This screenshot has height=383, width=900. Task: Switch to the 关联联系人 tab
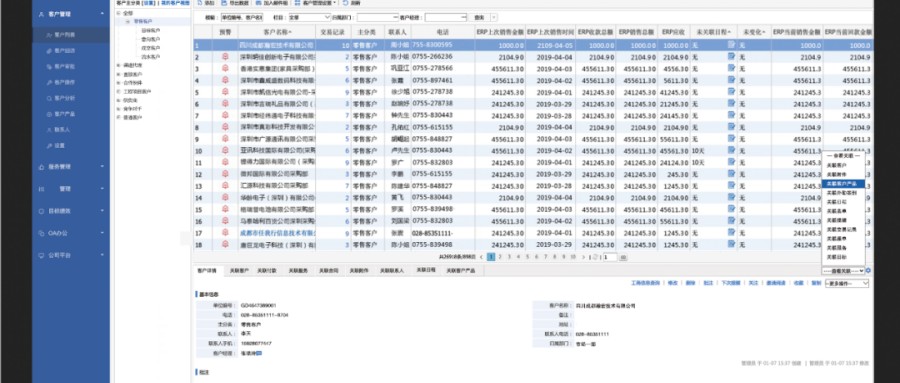pos(392,270)
